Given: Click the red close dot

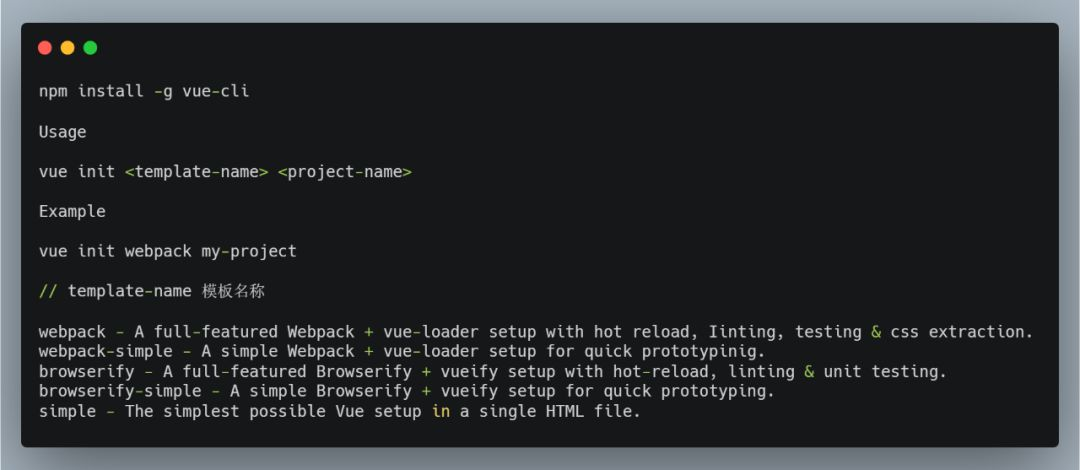Looking at the screenshot, I should [x=45, y=48].
